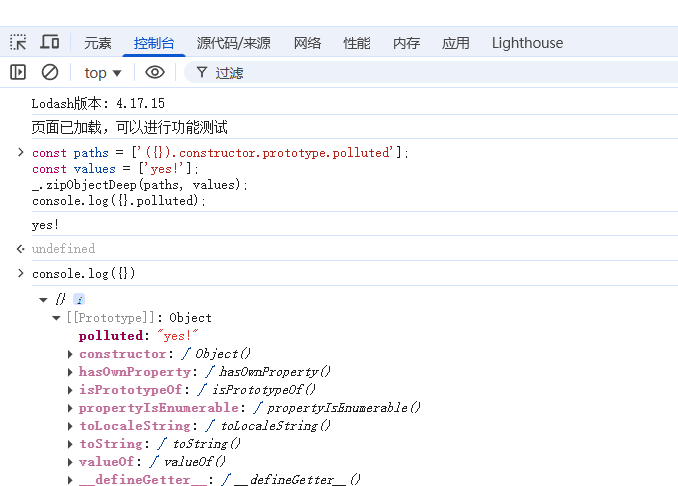Toggle the device toolbar icon
678x486 pixels.
49,42
